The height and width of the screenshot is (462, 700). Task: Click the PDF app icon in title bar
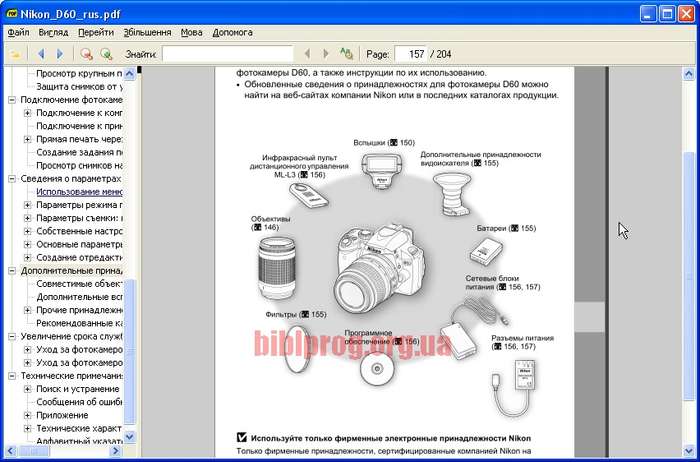pyautogui.click(x=12, y=14)
